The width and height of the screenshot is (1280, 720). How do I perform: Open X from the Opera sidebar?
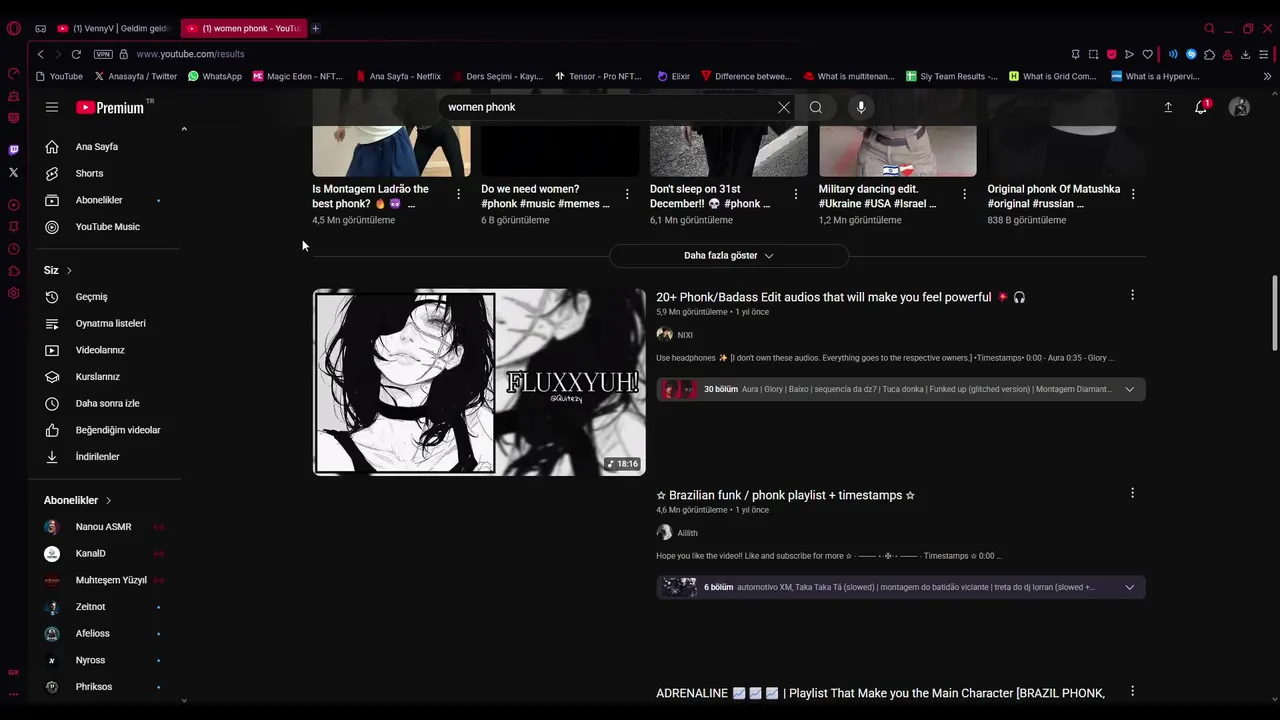[x=13, y=172]
